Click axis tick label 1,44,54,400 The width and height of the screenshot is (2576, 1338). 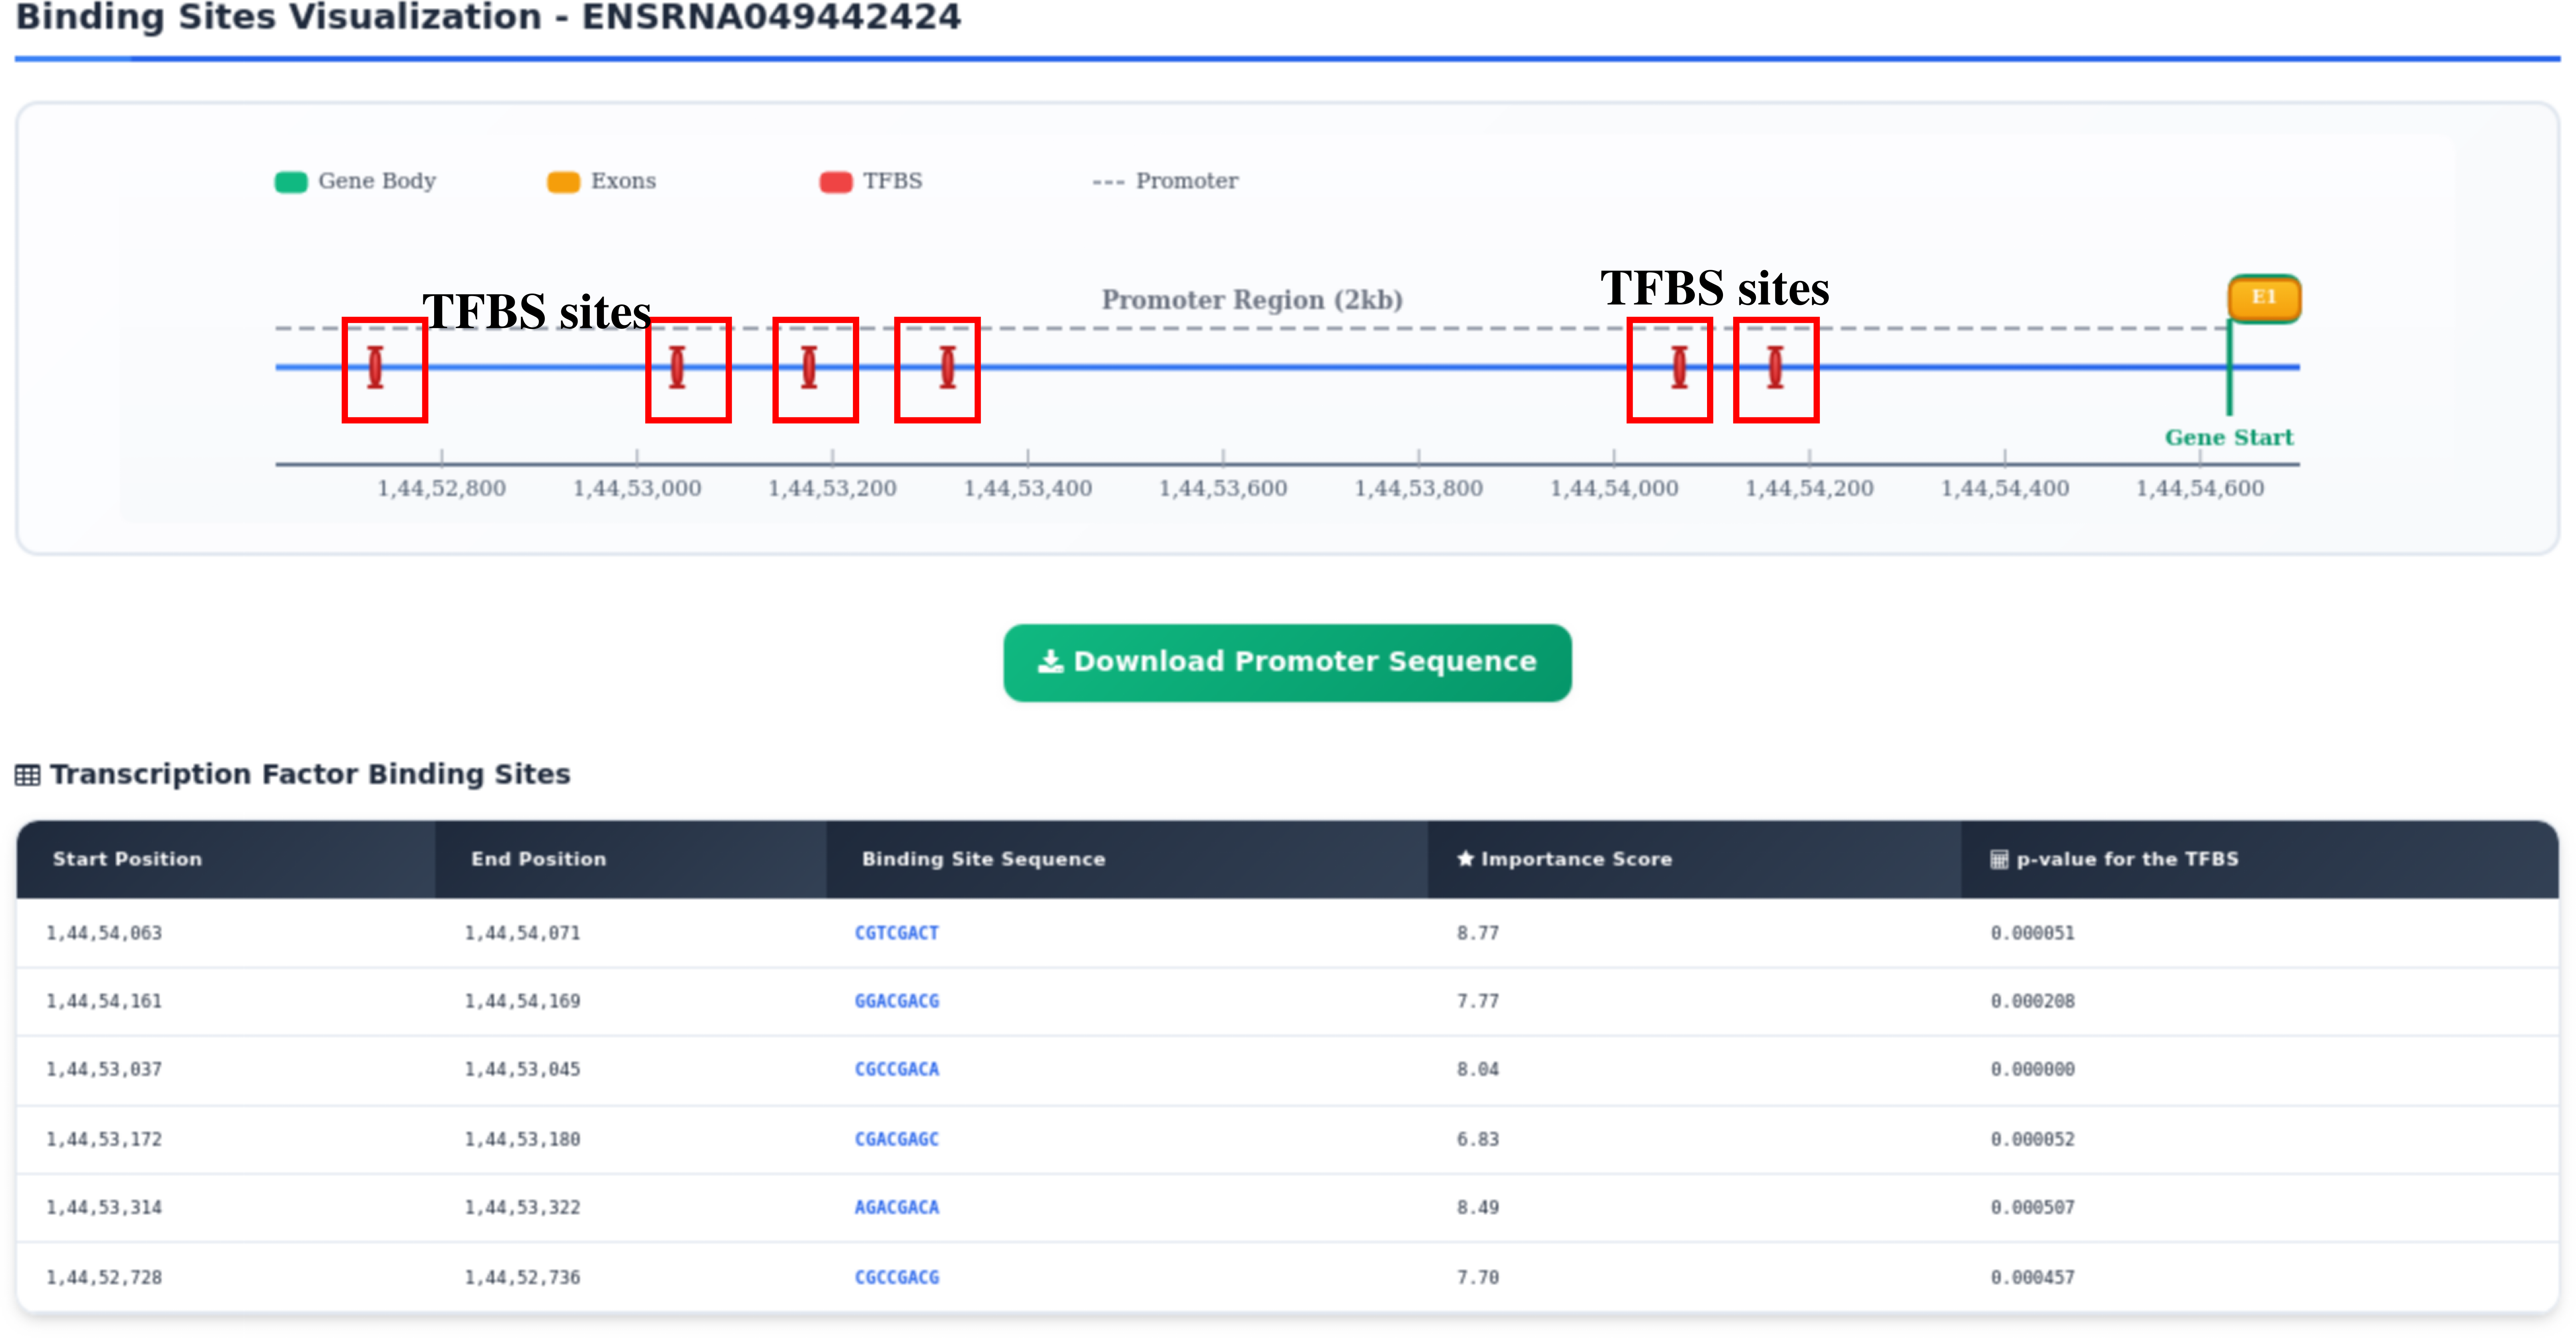point(2005,489)
